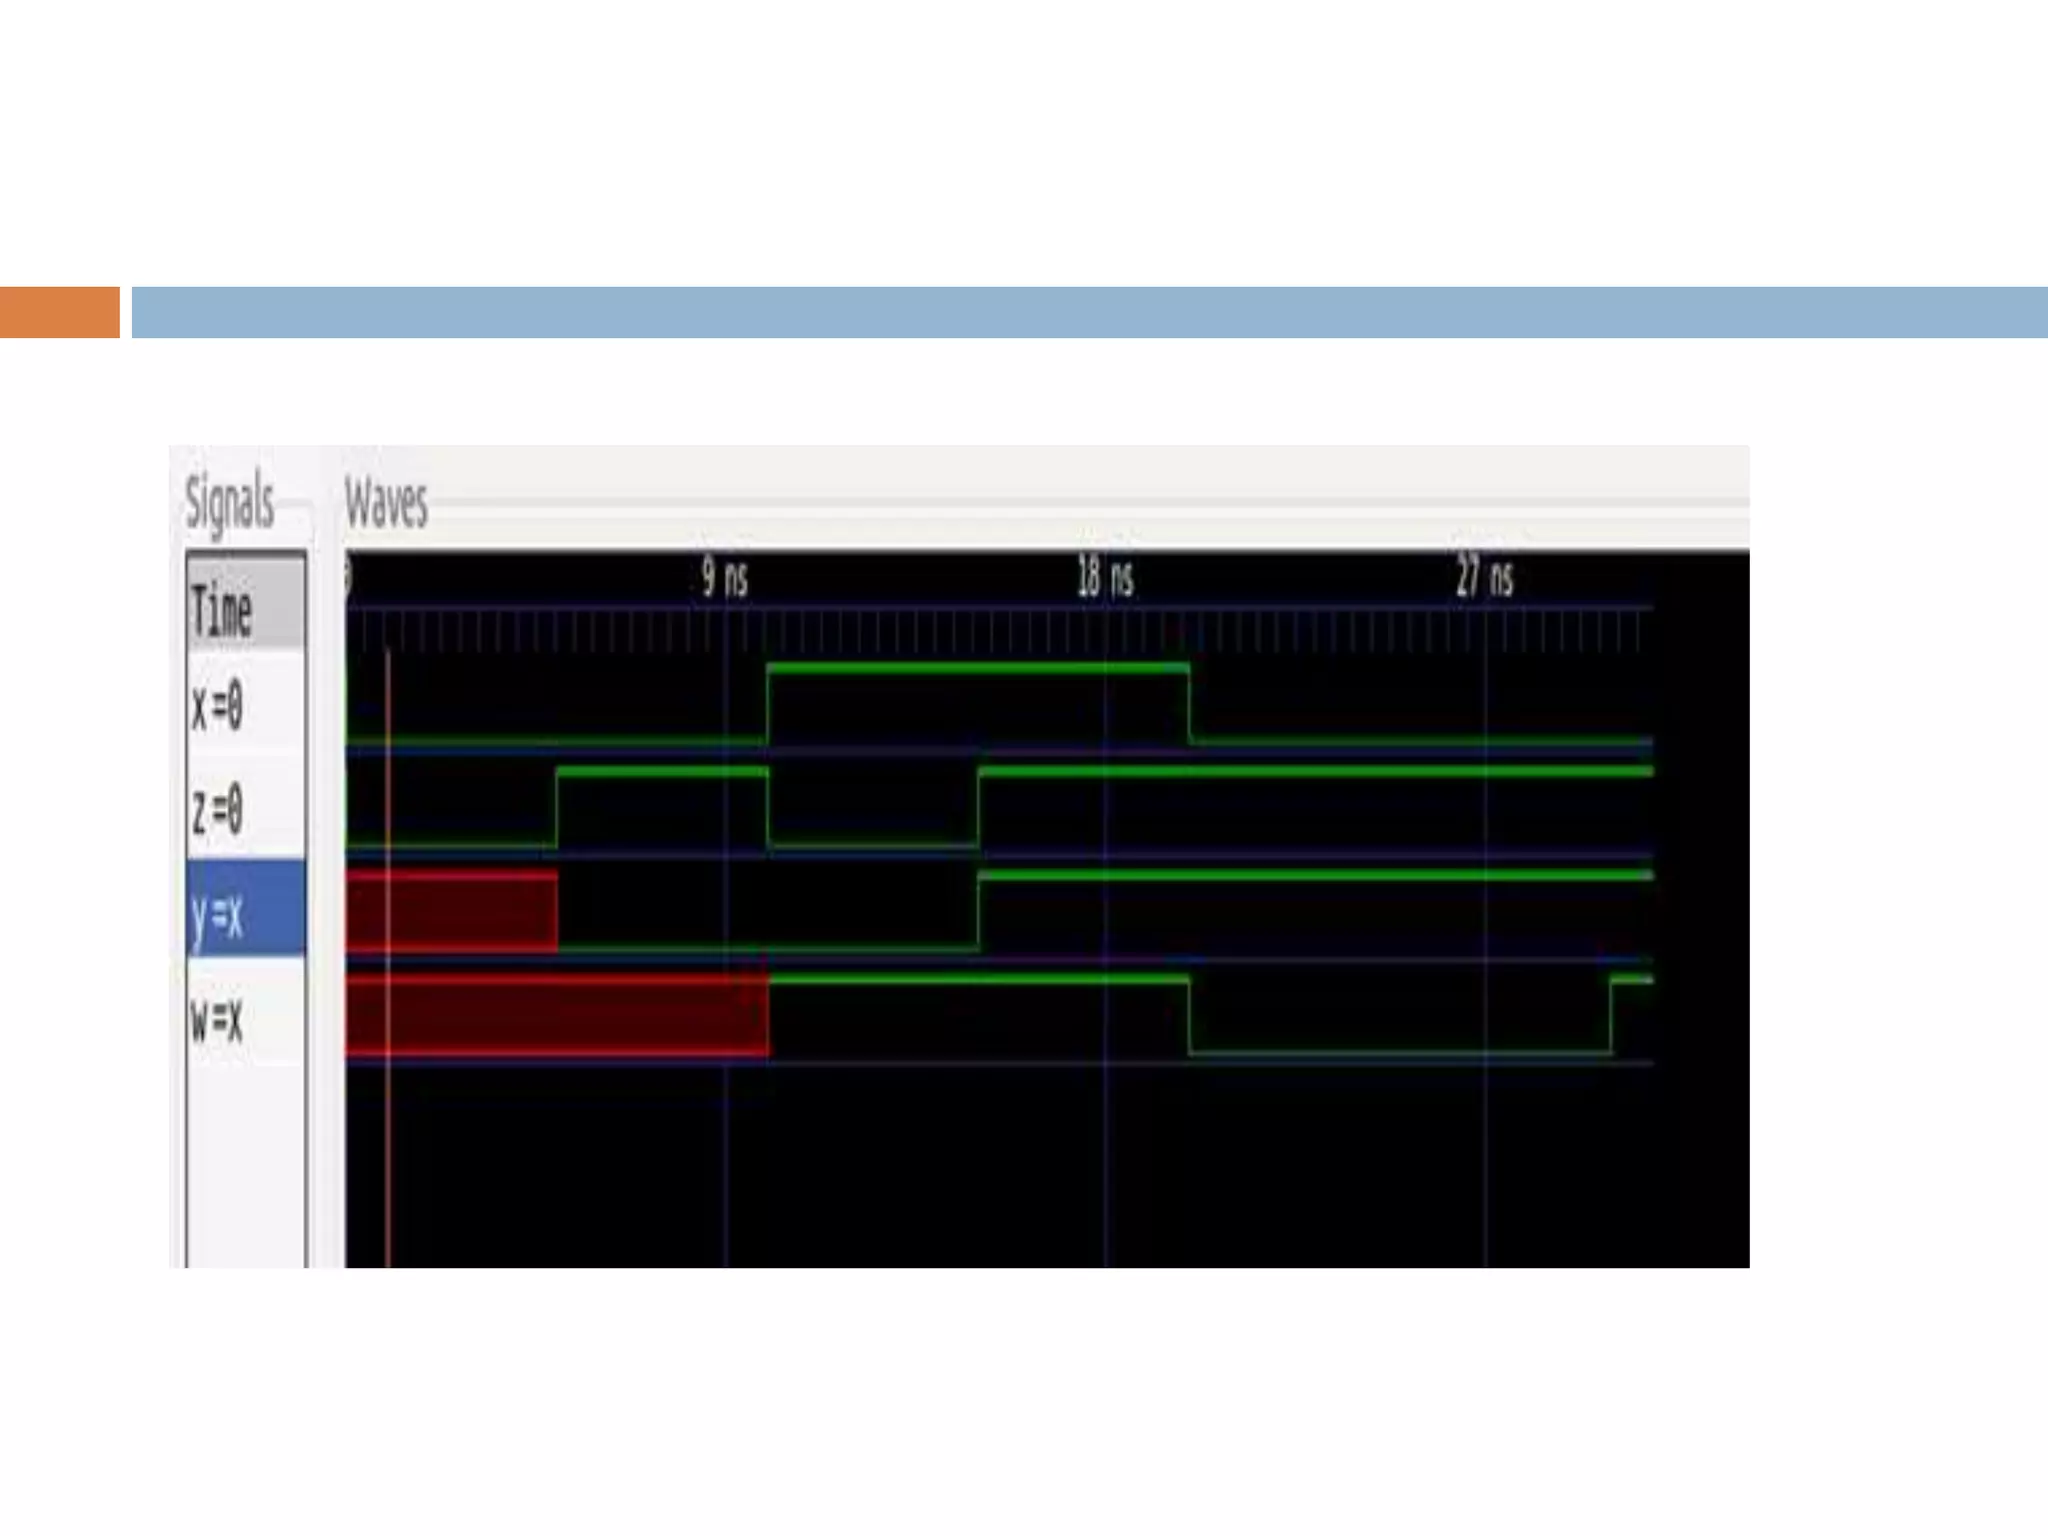Click the 9 ns timeline marker

click(x=724, y=578)
